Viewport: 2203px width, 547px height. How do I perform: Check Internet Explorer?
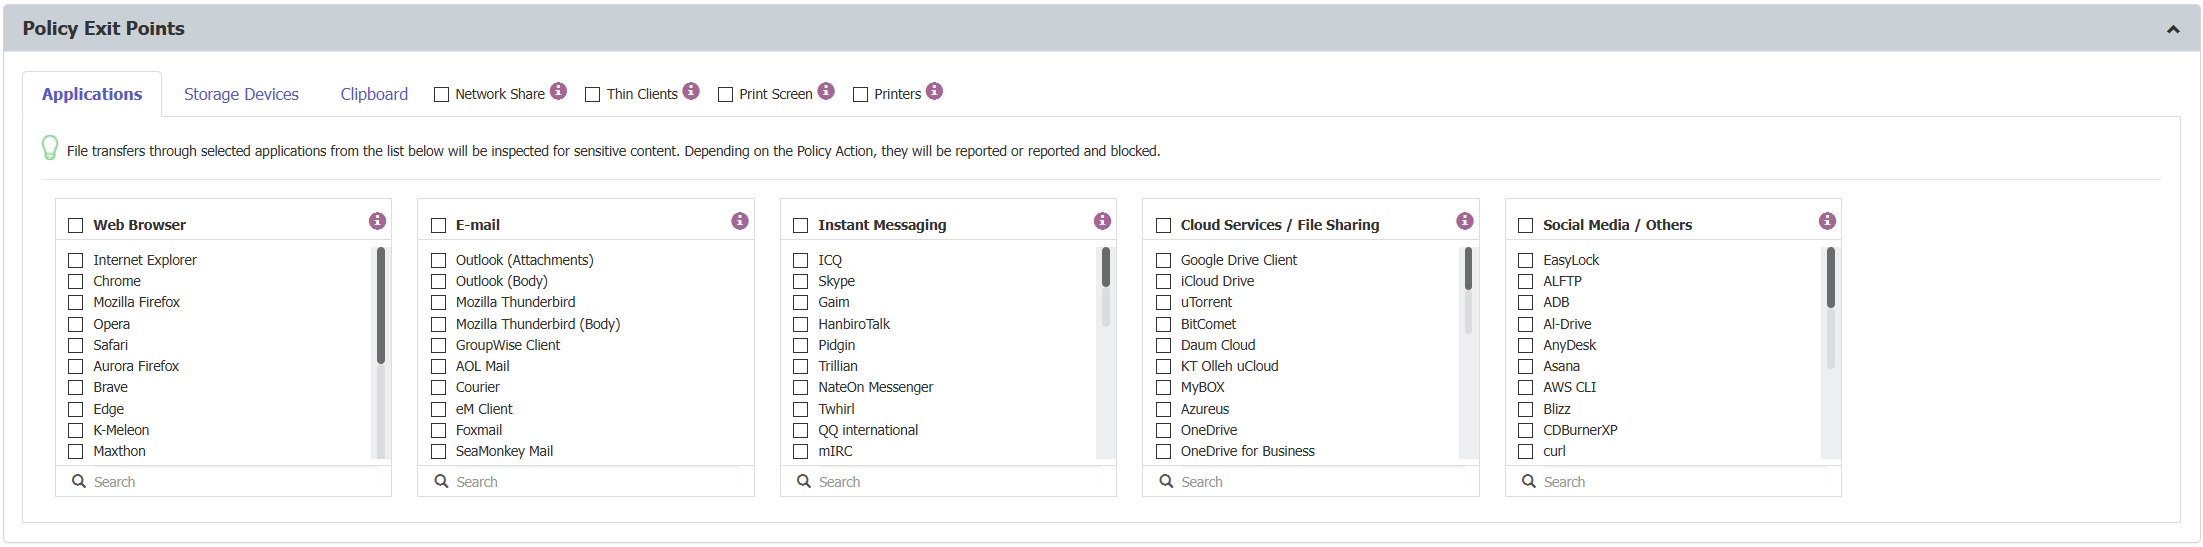coord(75,260)
